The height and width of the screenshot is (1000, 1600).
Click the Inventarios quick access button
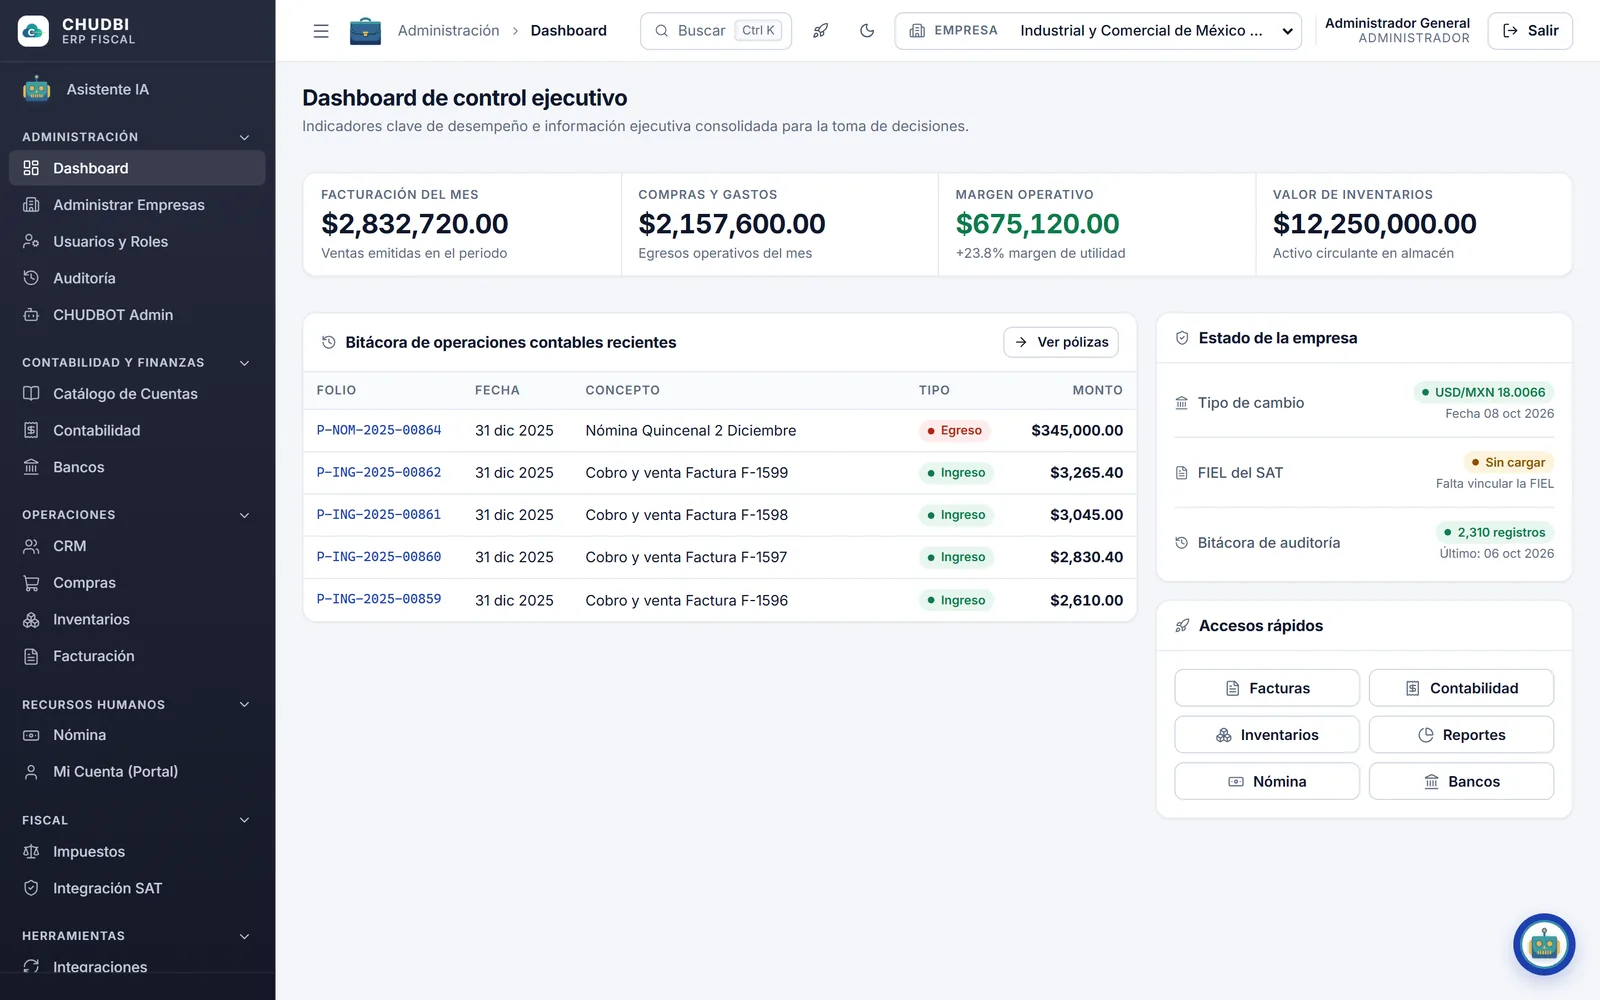(x=1267, y=735)
